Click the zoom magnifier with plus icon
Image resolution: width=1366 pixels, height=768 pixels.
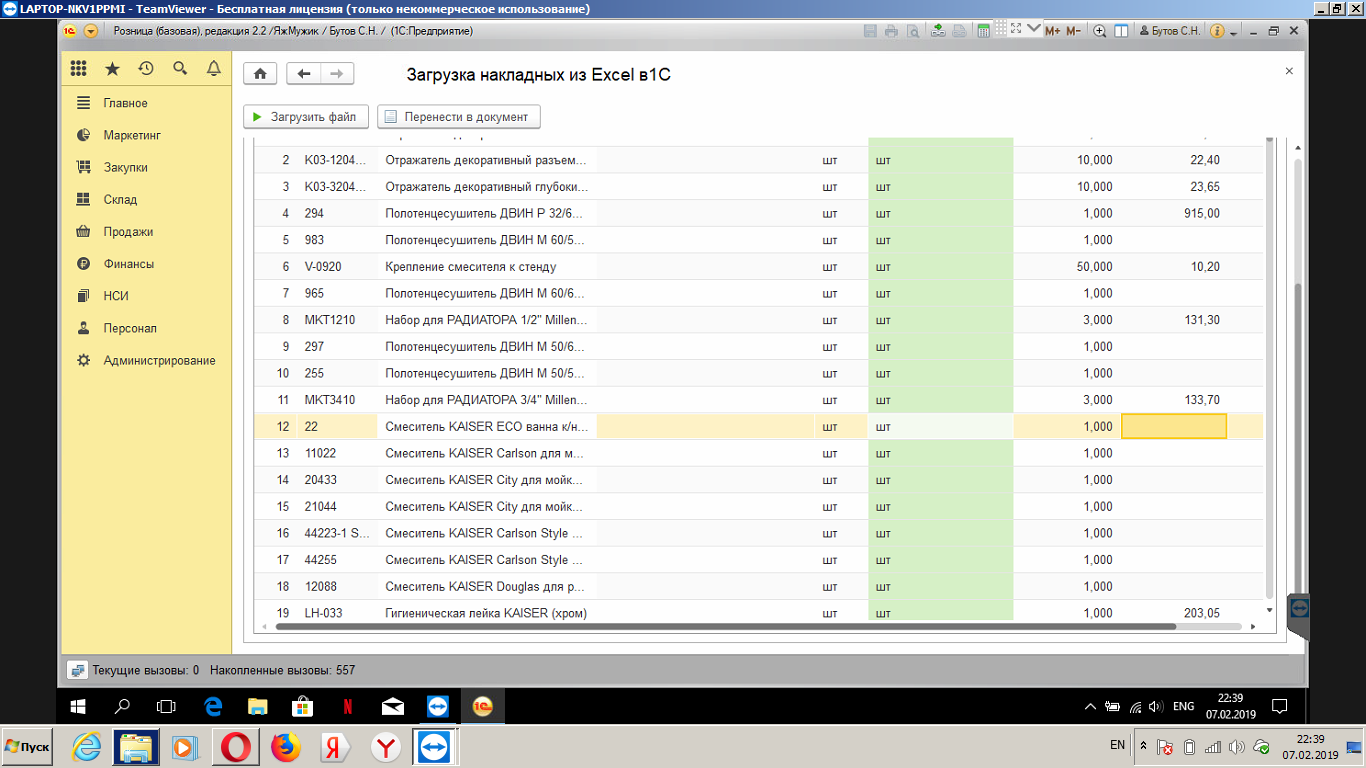click(x=1100, y=31)
